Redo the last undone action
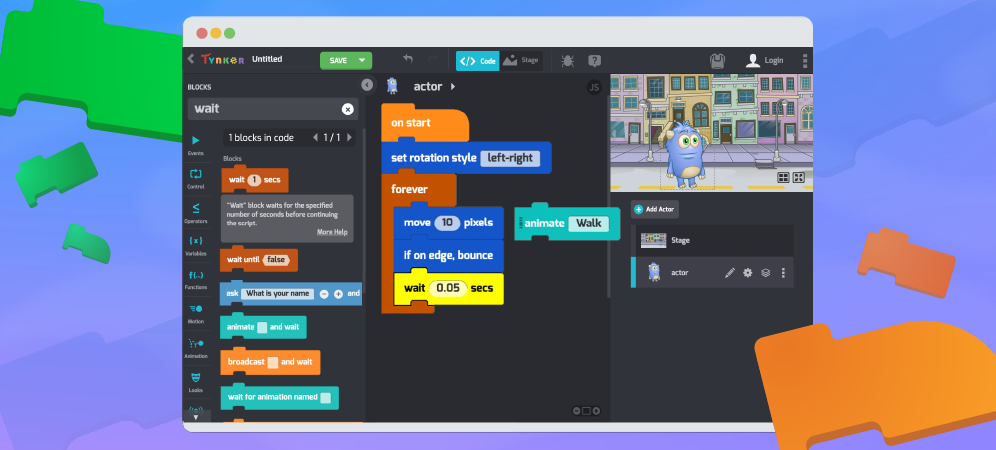996x450 pixels. click(x=433, y=59)
